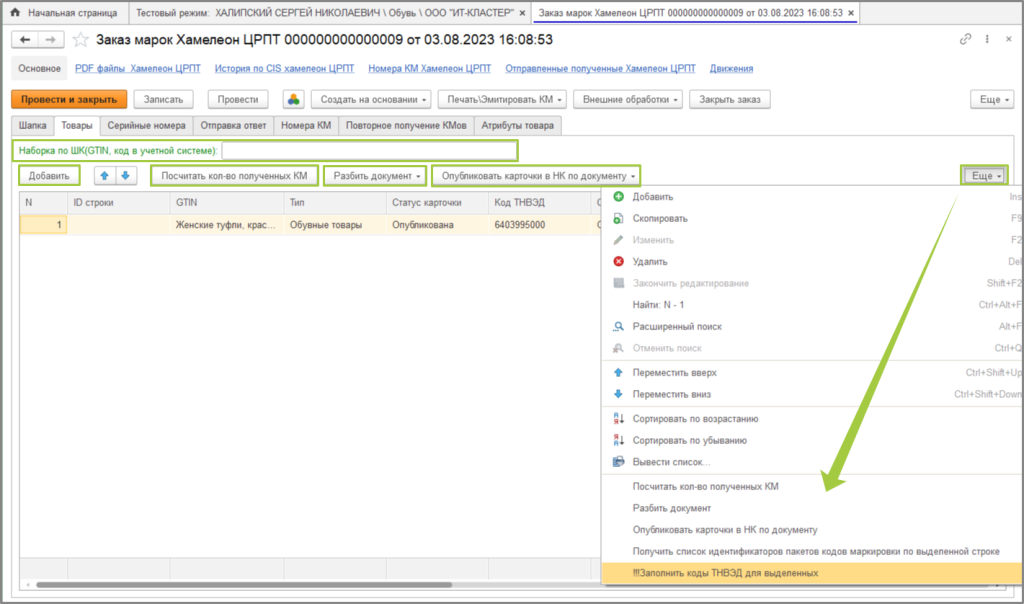Open the Печать\Эмитировать КМ dropdown
This screenshot has width=1024, height=604.
coord(502,99)
